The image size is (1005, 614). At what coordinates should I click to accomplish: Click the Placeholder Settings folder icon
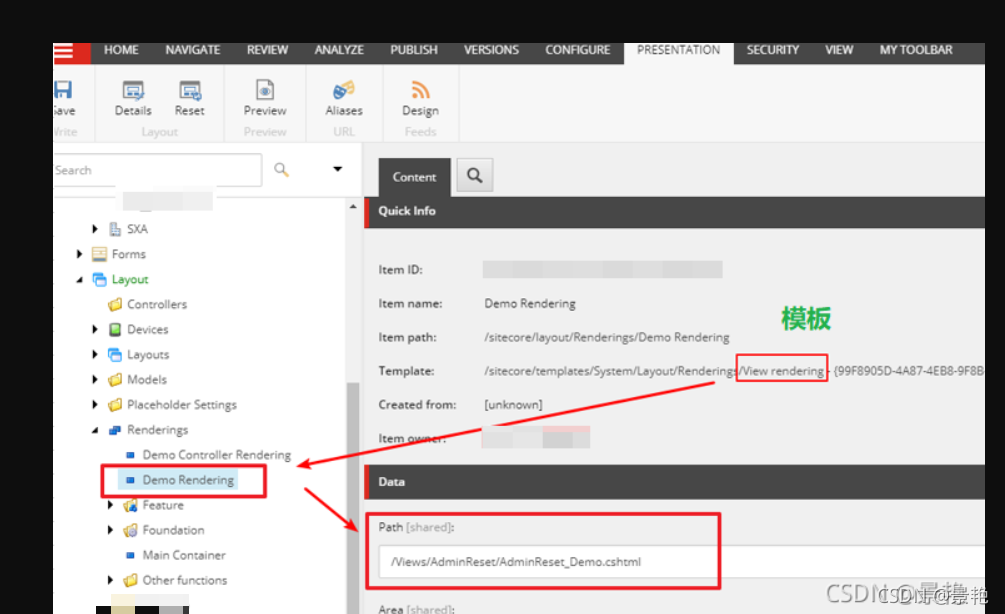click(115, 404)
